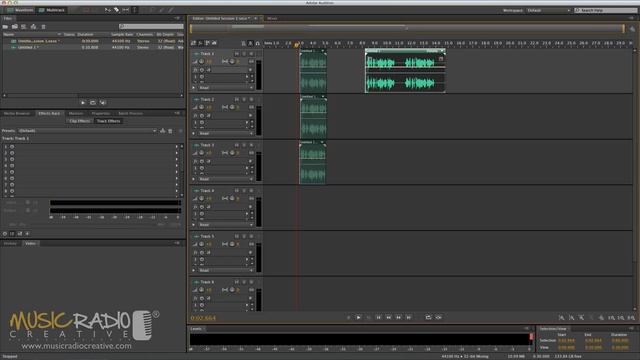Viewport: 640px width, 360px height.
Task: Select the Untitled 2 file row
Action: 93,47
